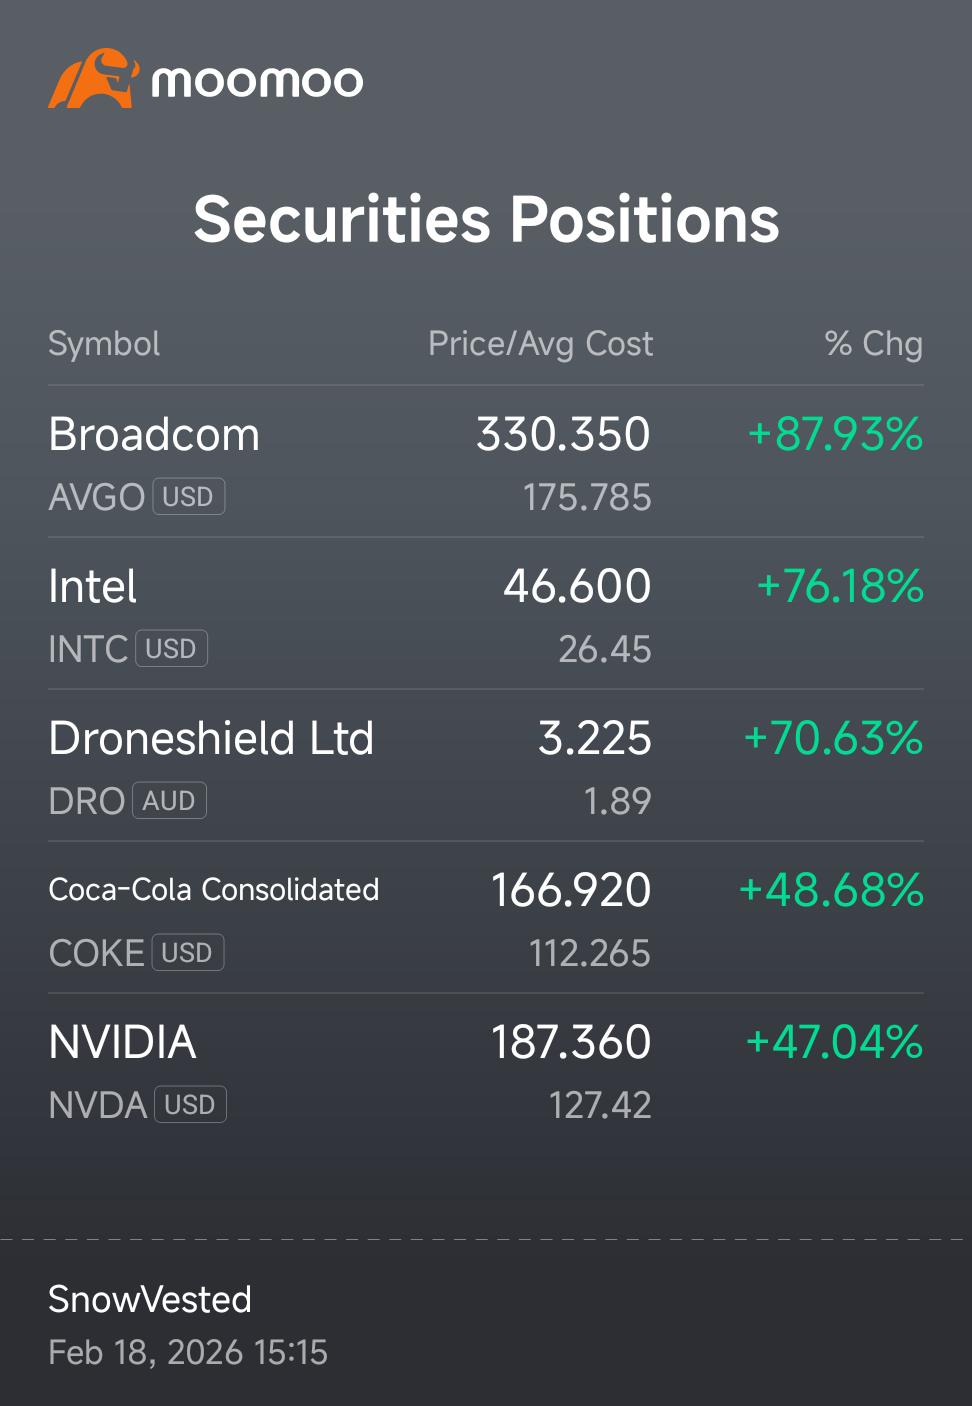Click the USD badge beside INTC
Viewport: 972px width, 1406px height.
171,649
